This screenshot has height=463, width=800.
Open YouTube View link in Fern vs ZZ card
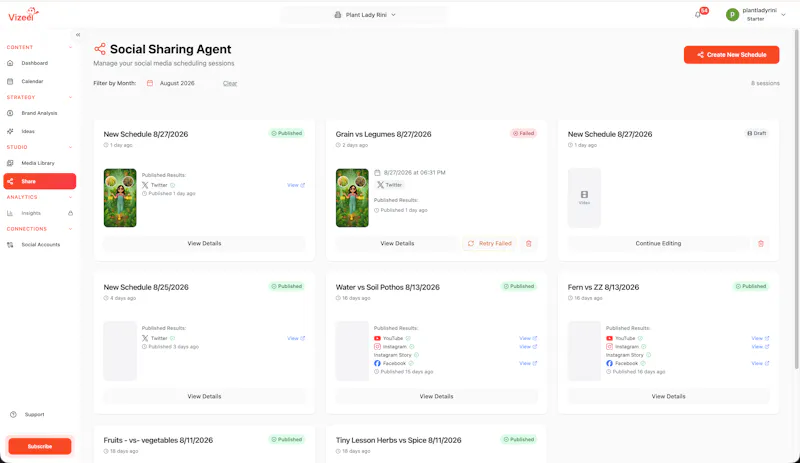[760, 338]
